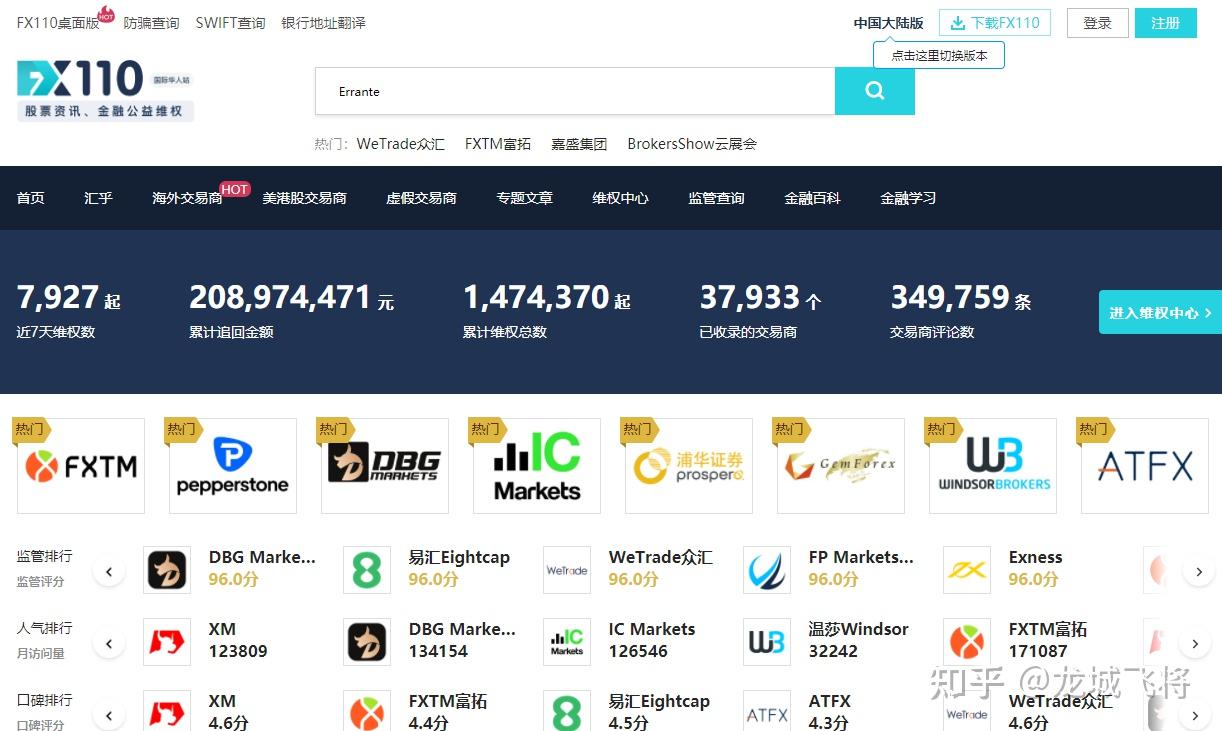Click 温莎Windsor icon in 人气排行 row

(767, 642)
